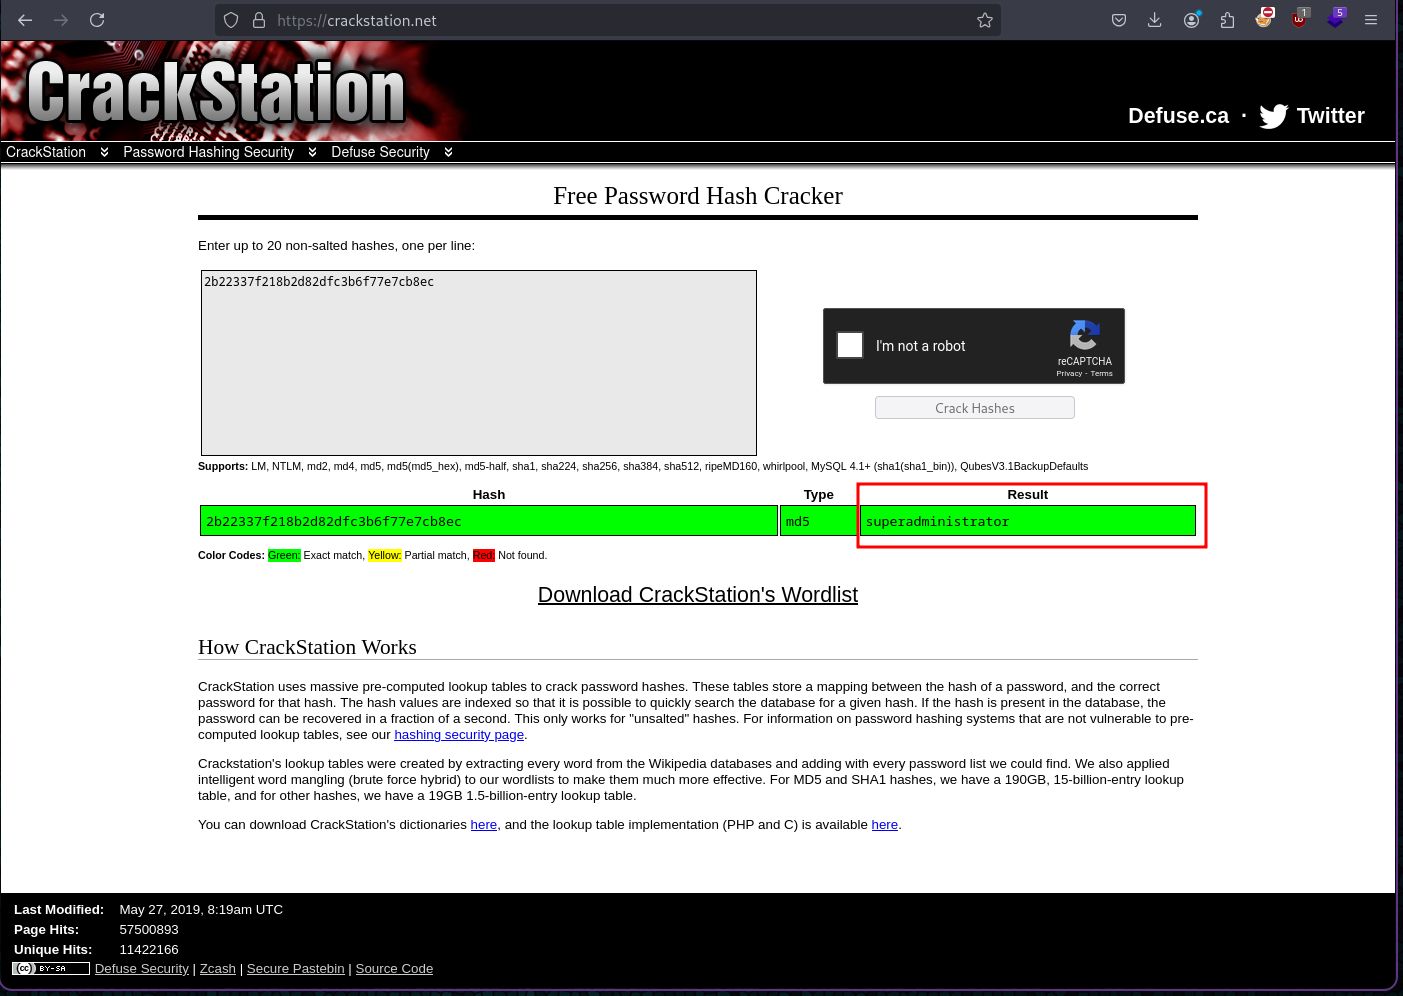1403x996 pixels.
Task: Open the Firefox hamburger menu
Action: (x=1371, y=20)
